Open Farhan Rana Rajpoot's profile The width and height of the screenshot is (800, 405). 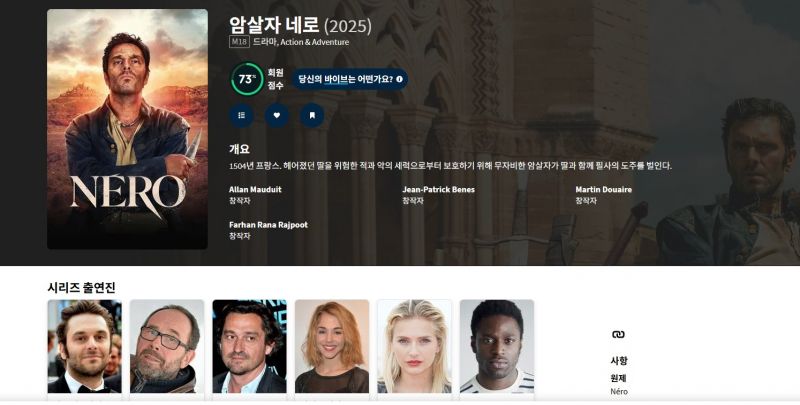tap(268, 225)
